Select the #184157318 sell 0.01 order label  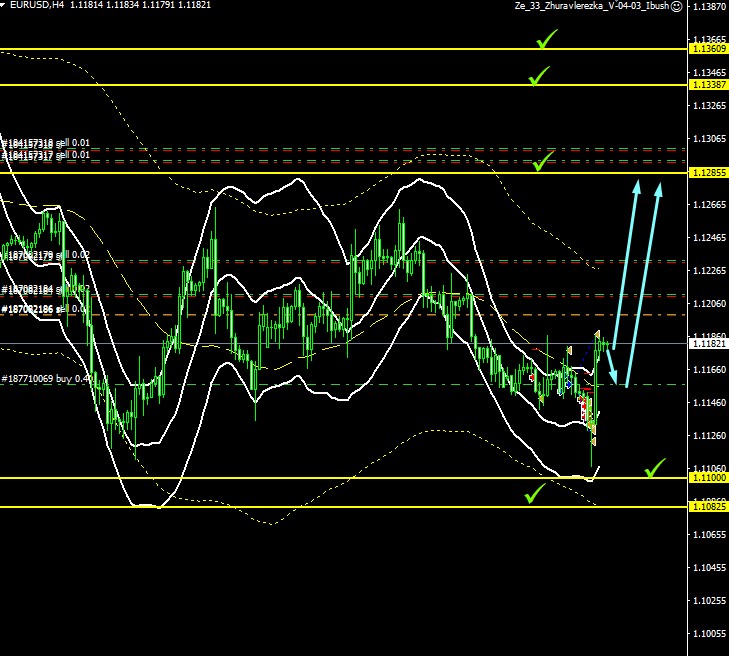click(46, 144)
